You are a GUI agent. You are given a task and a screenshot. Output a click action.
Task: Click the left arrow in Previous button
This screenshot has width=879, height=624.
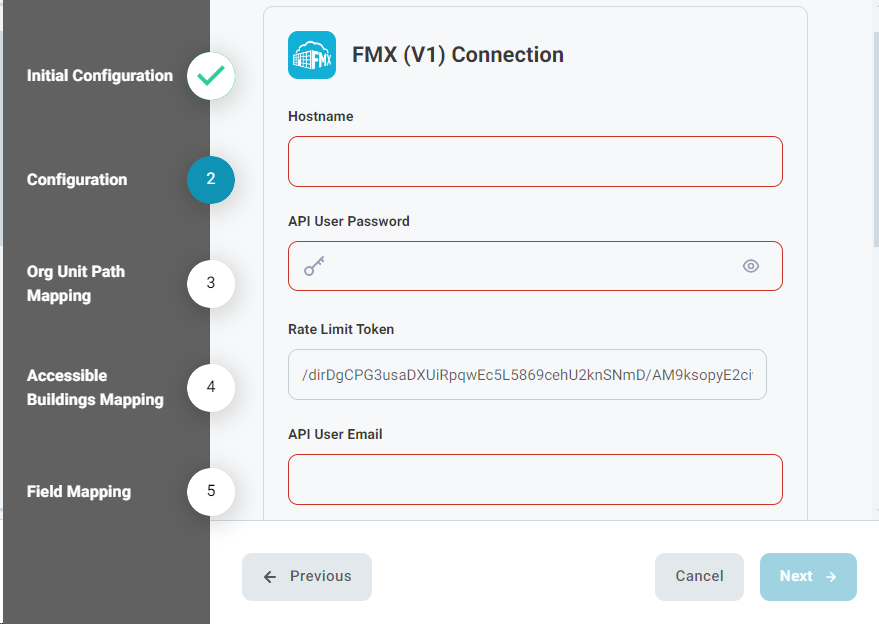pyautogui.click(x=270, y=577)
